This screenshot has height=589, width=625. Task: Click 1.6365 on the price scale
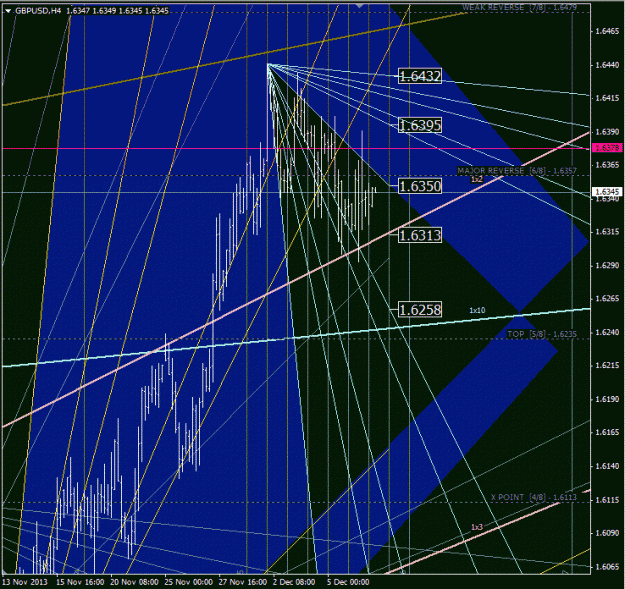pyautogui.click(x=607, y=165)
